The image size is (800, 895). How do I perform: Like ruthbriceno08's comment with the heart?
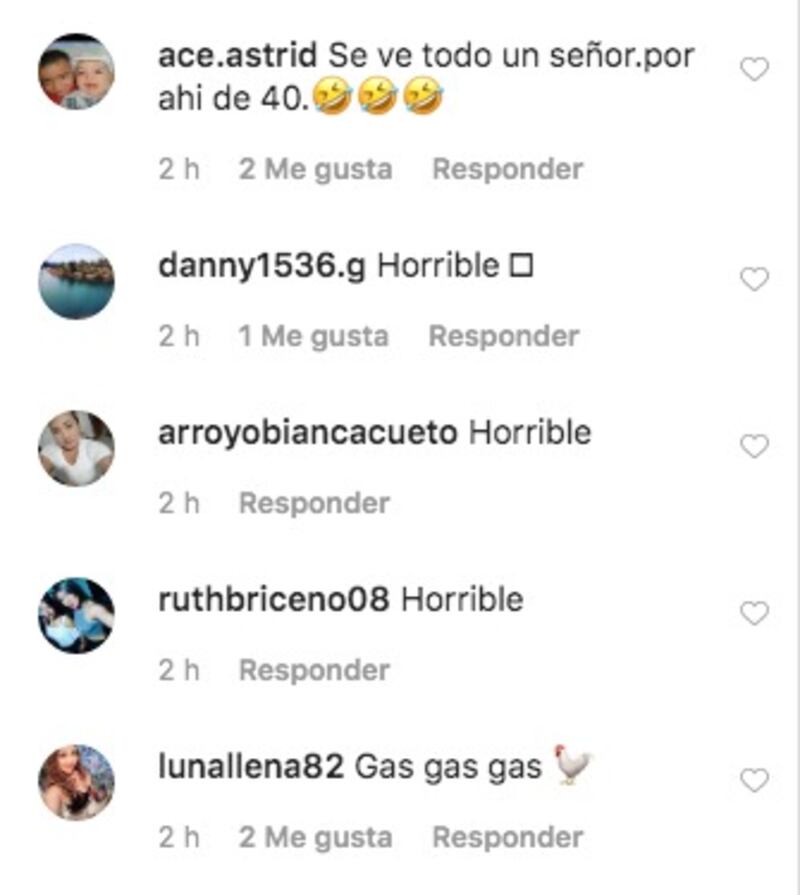click(x=754, y=614)
